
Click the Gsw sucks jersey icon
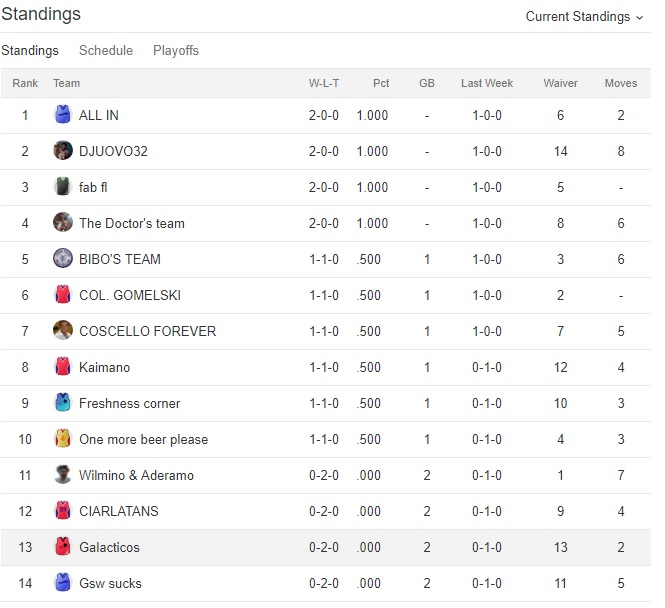tap(63, 583)
